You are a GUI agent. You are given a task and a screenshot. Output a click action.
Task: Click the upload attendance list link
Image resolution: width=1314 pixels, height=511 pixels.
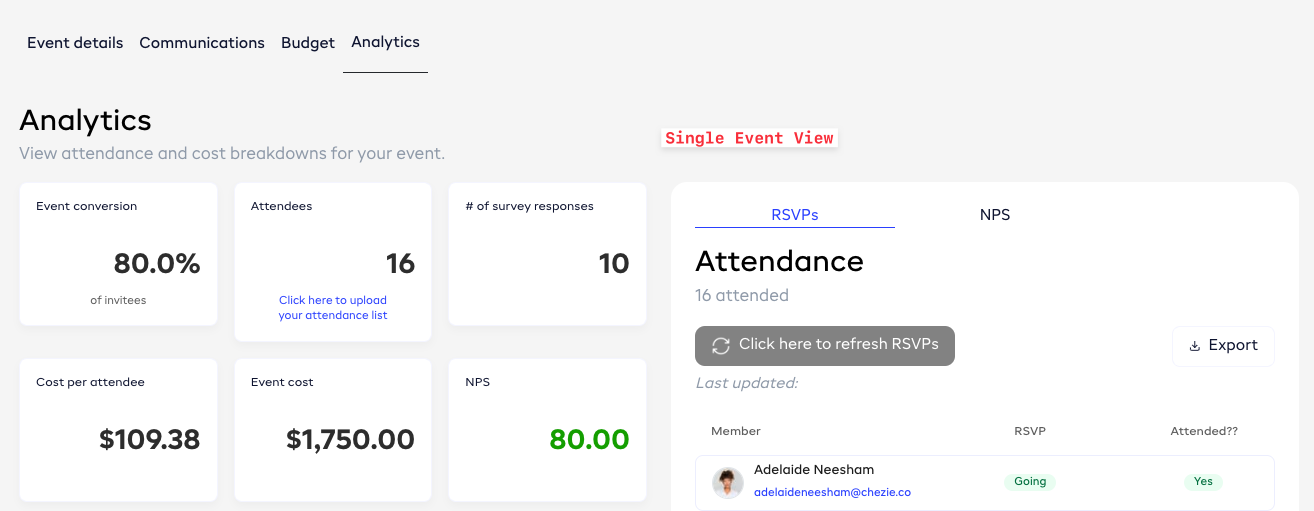[x=333, y=308]
